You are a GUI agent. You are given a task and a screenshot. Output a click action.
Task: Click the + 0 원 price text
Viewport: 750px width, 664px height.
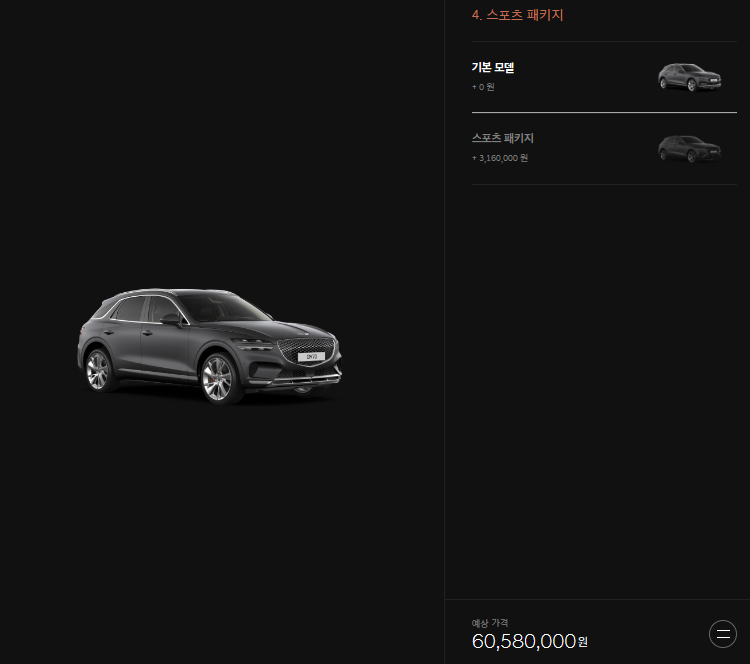[x=483, y=87]
